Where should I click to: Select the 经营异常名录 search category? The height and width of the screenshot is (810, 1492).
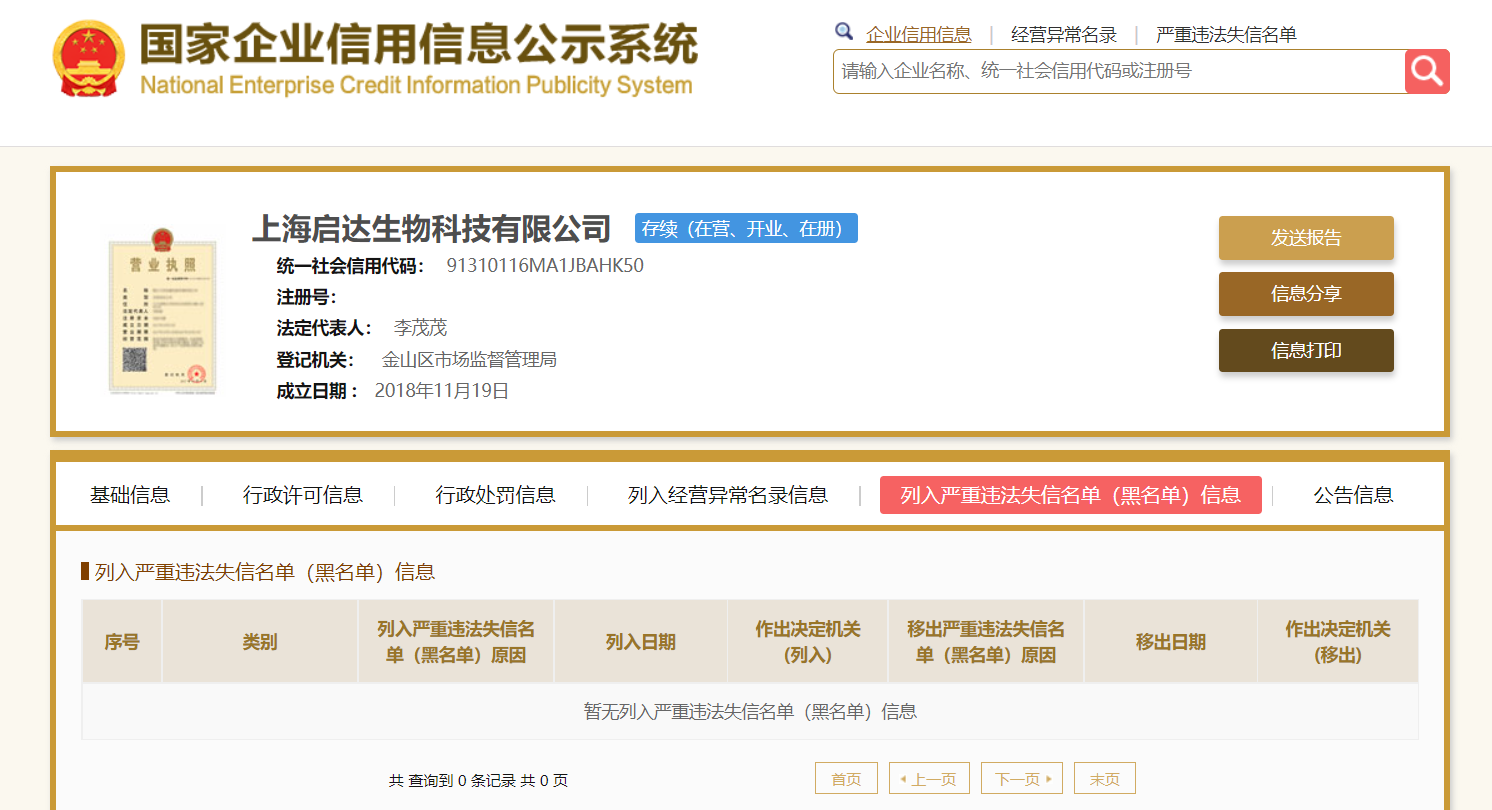(1064, 35)
